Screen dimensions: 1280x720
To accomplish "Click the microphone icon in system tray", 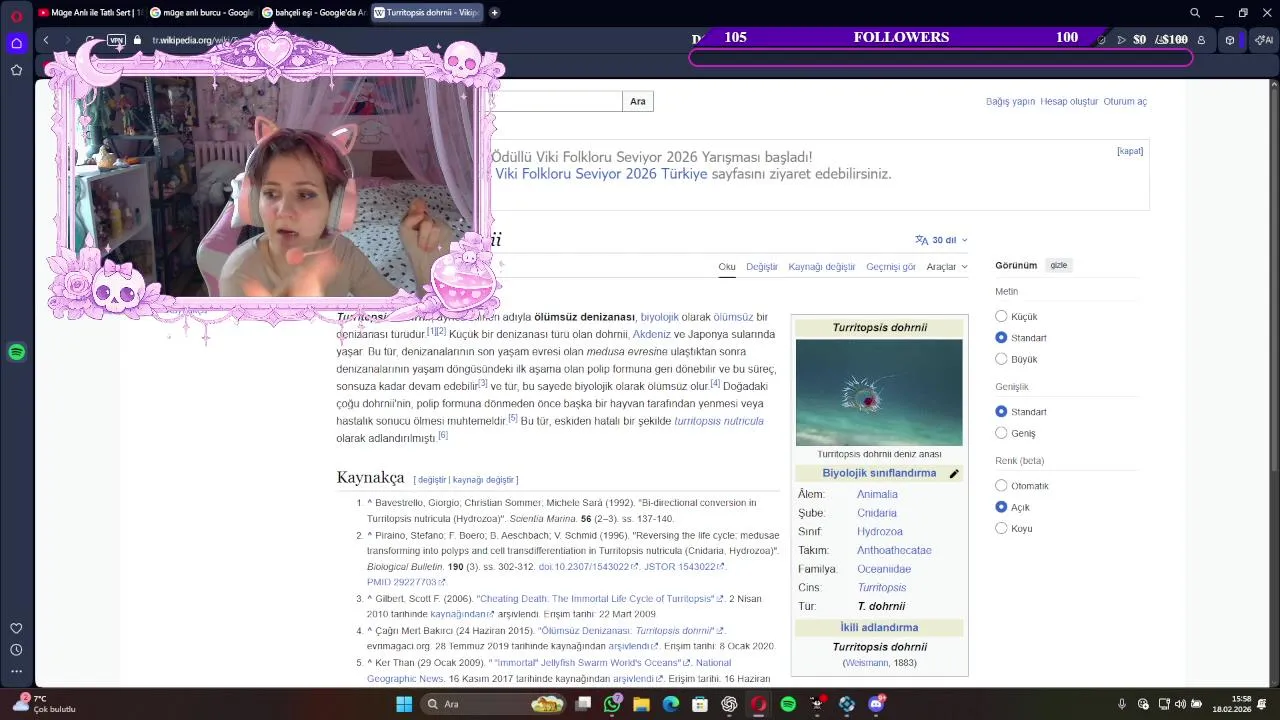I will [1122, 704].
